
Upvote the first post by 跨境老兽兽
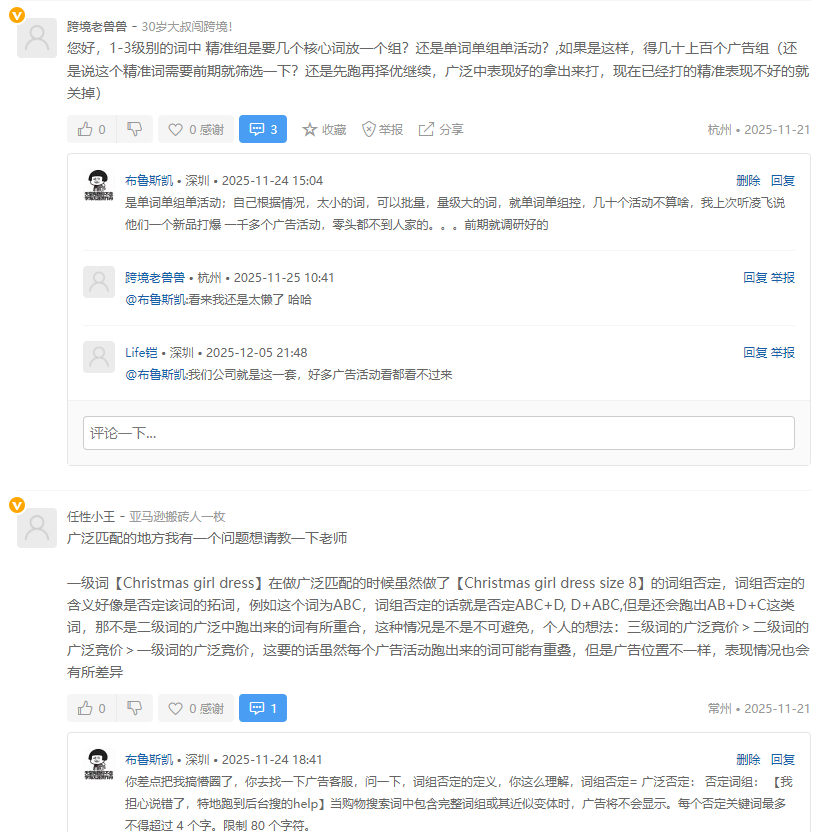[x=92, y=129]
